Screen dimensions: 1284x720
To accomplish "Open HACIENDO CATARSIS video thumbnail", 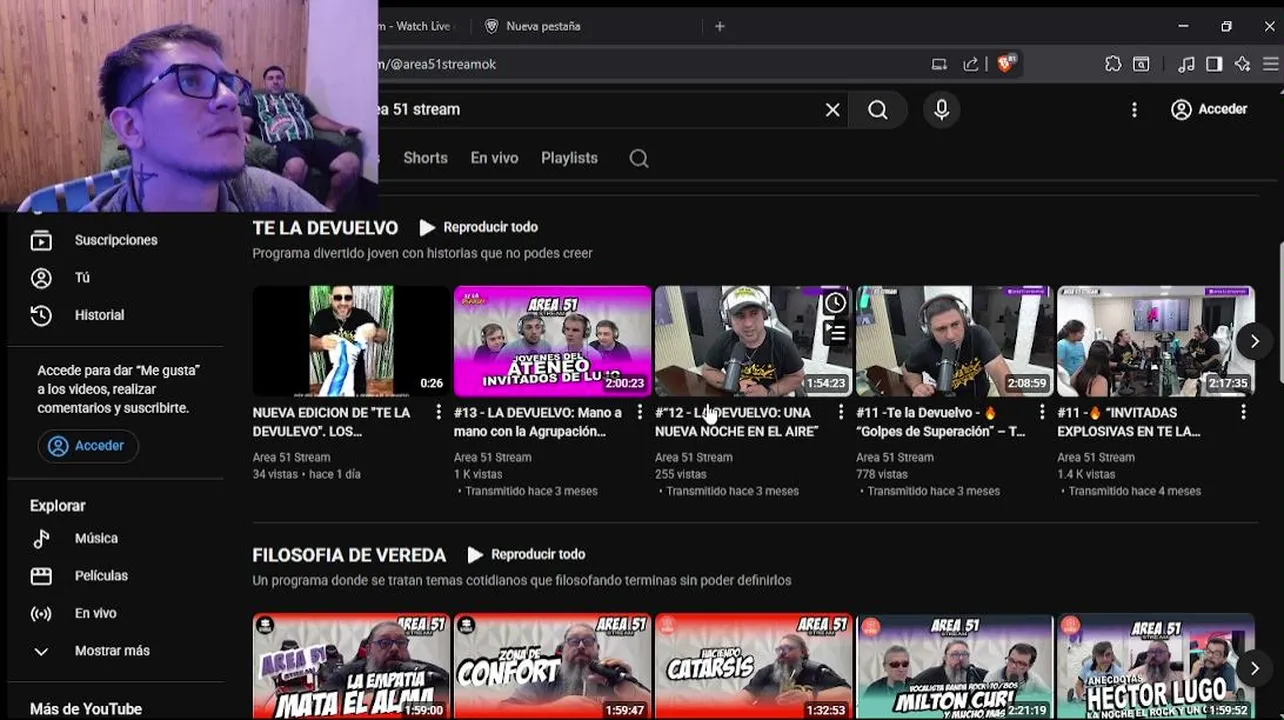I will 753,666.
